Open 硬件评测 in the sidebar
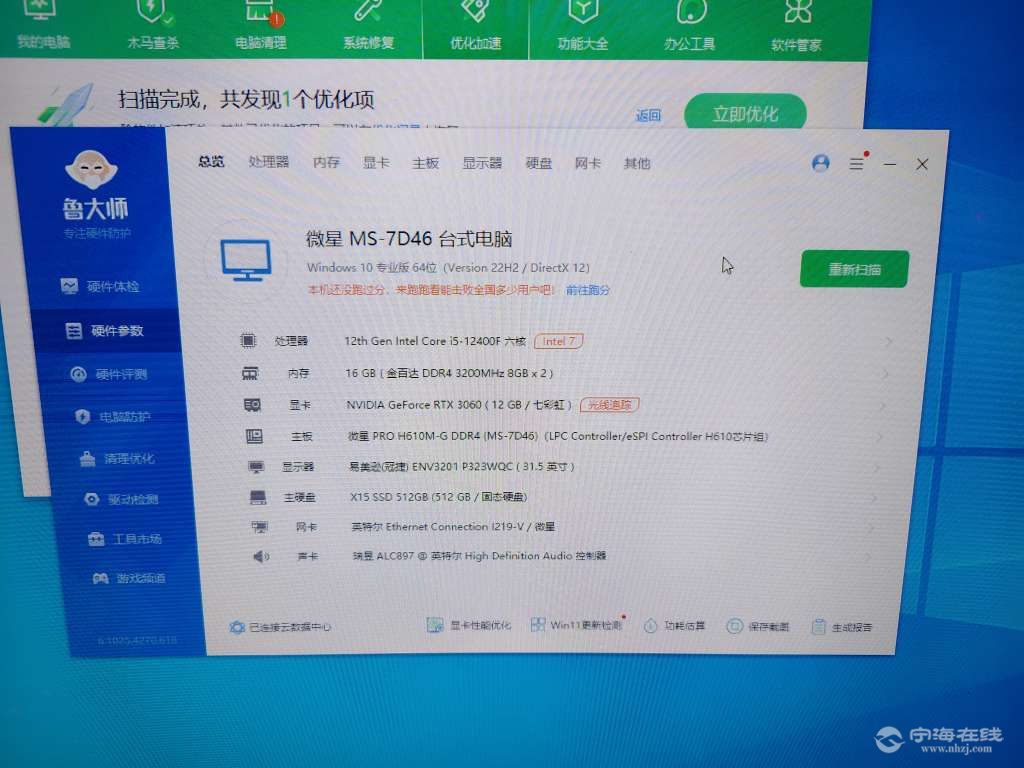The image size is (1024, 768). pos(108,374)
